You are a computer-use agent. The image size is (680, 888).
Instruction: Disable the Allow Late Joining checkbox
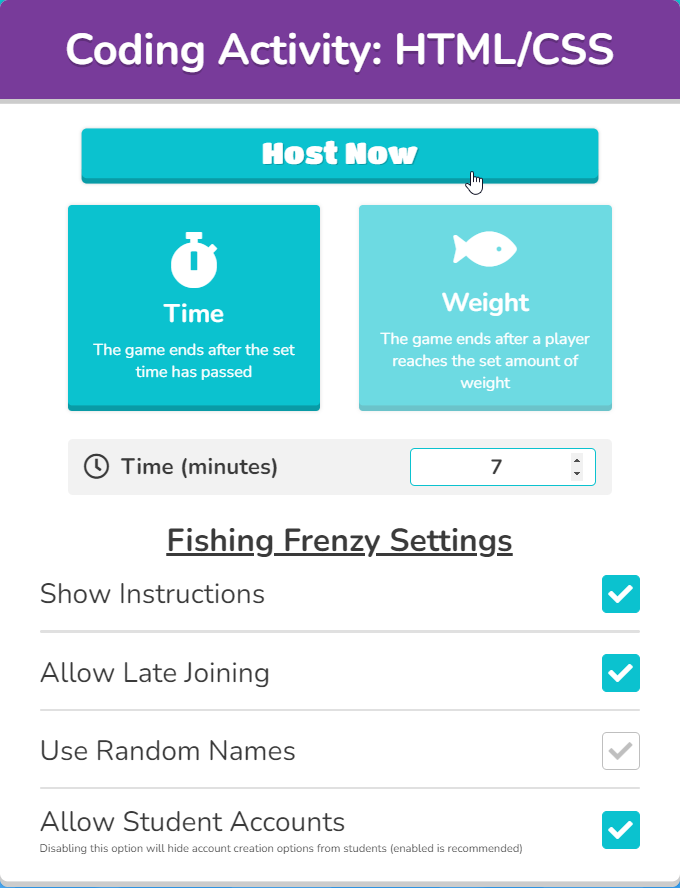point(620,673)
